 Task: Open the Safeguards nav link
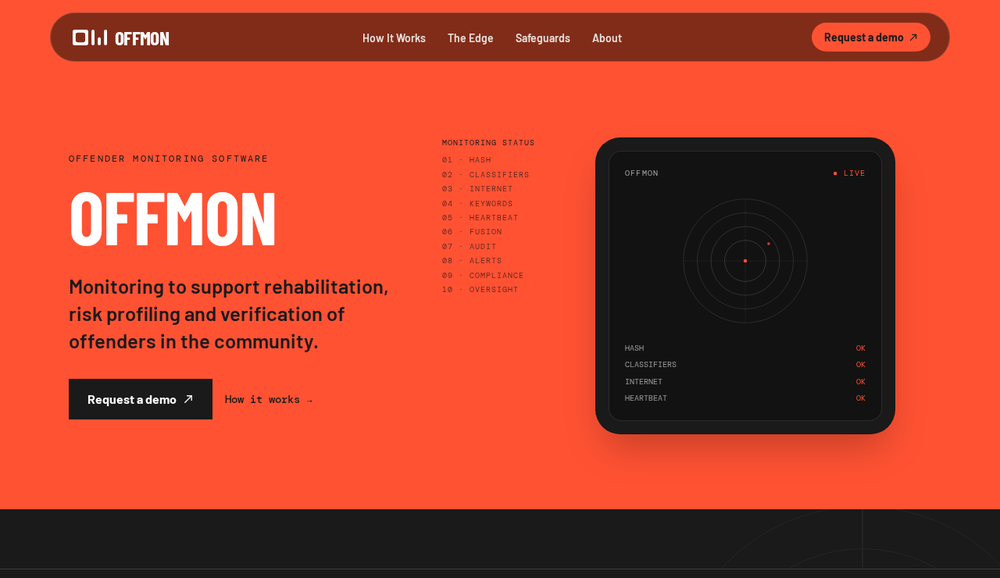tap(542, 38)
